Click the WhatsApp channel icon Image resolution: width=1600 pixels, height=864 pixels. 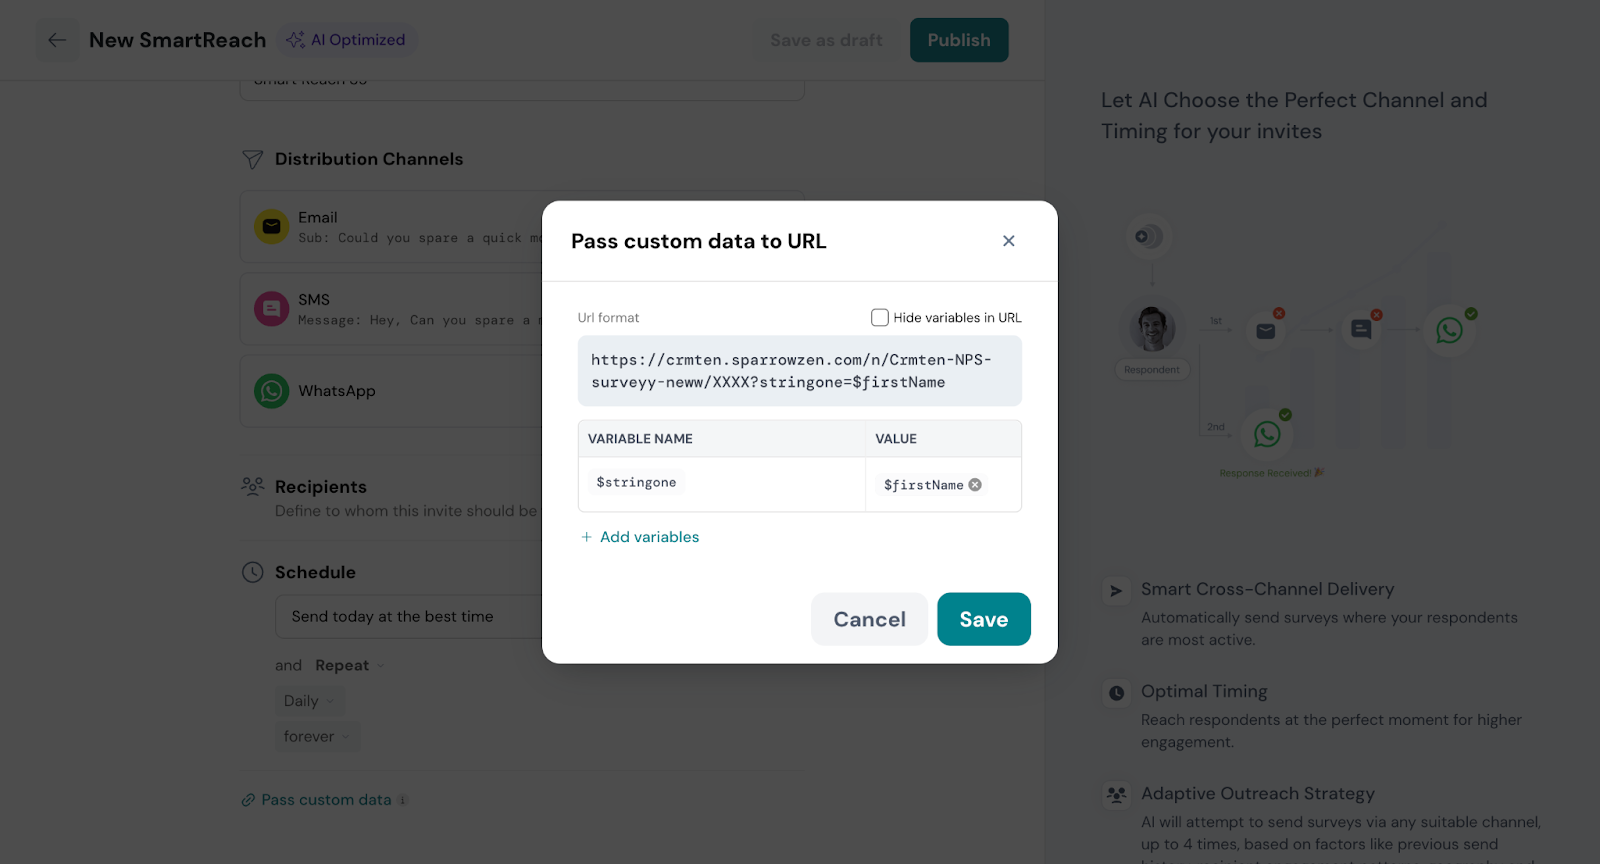[271, 391]
